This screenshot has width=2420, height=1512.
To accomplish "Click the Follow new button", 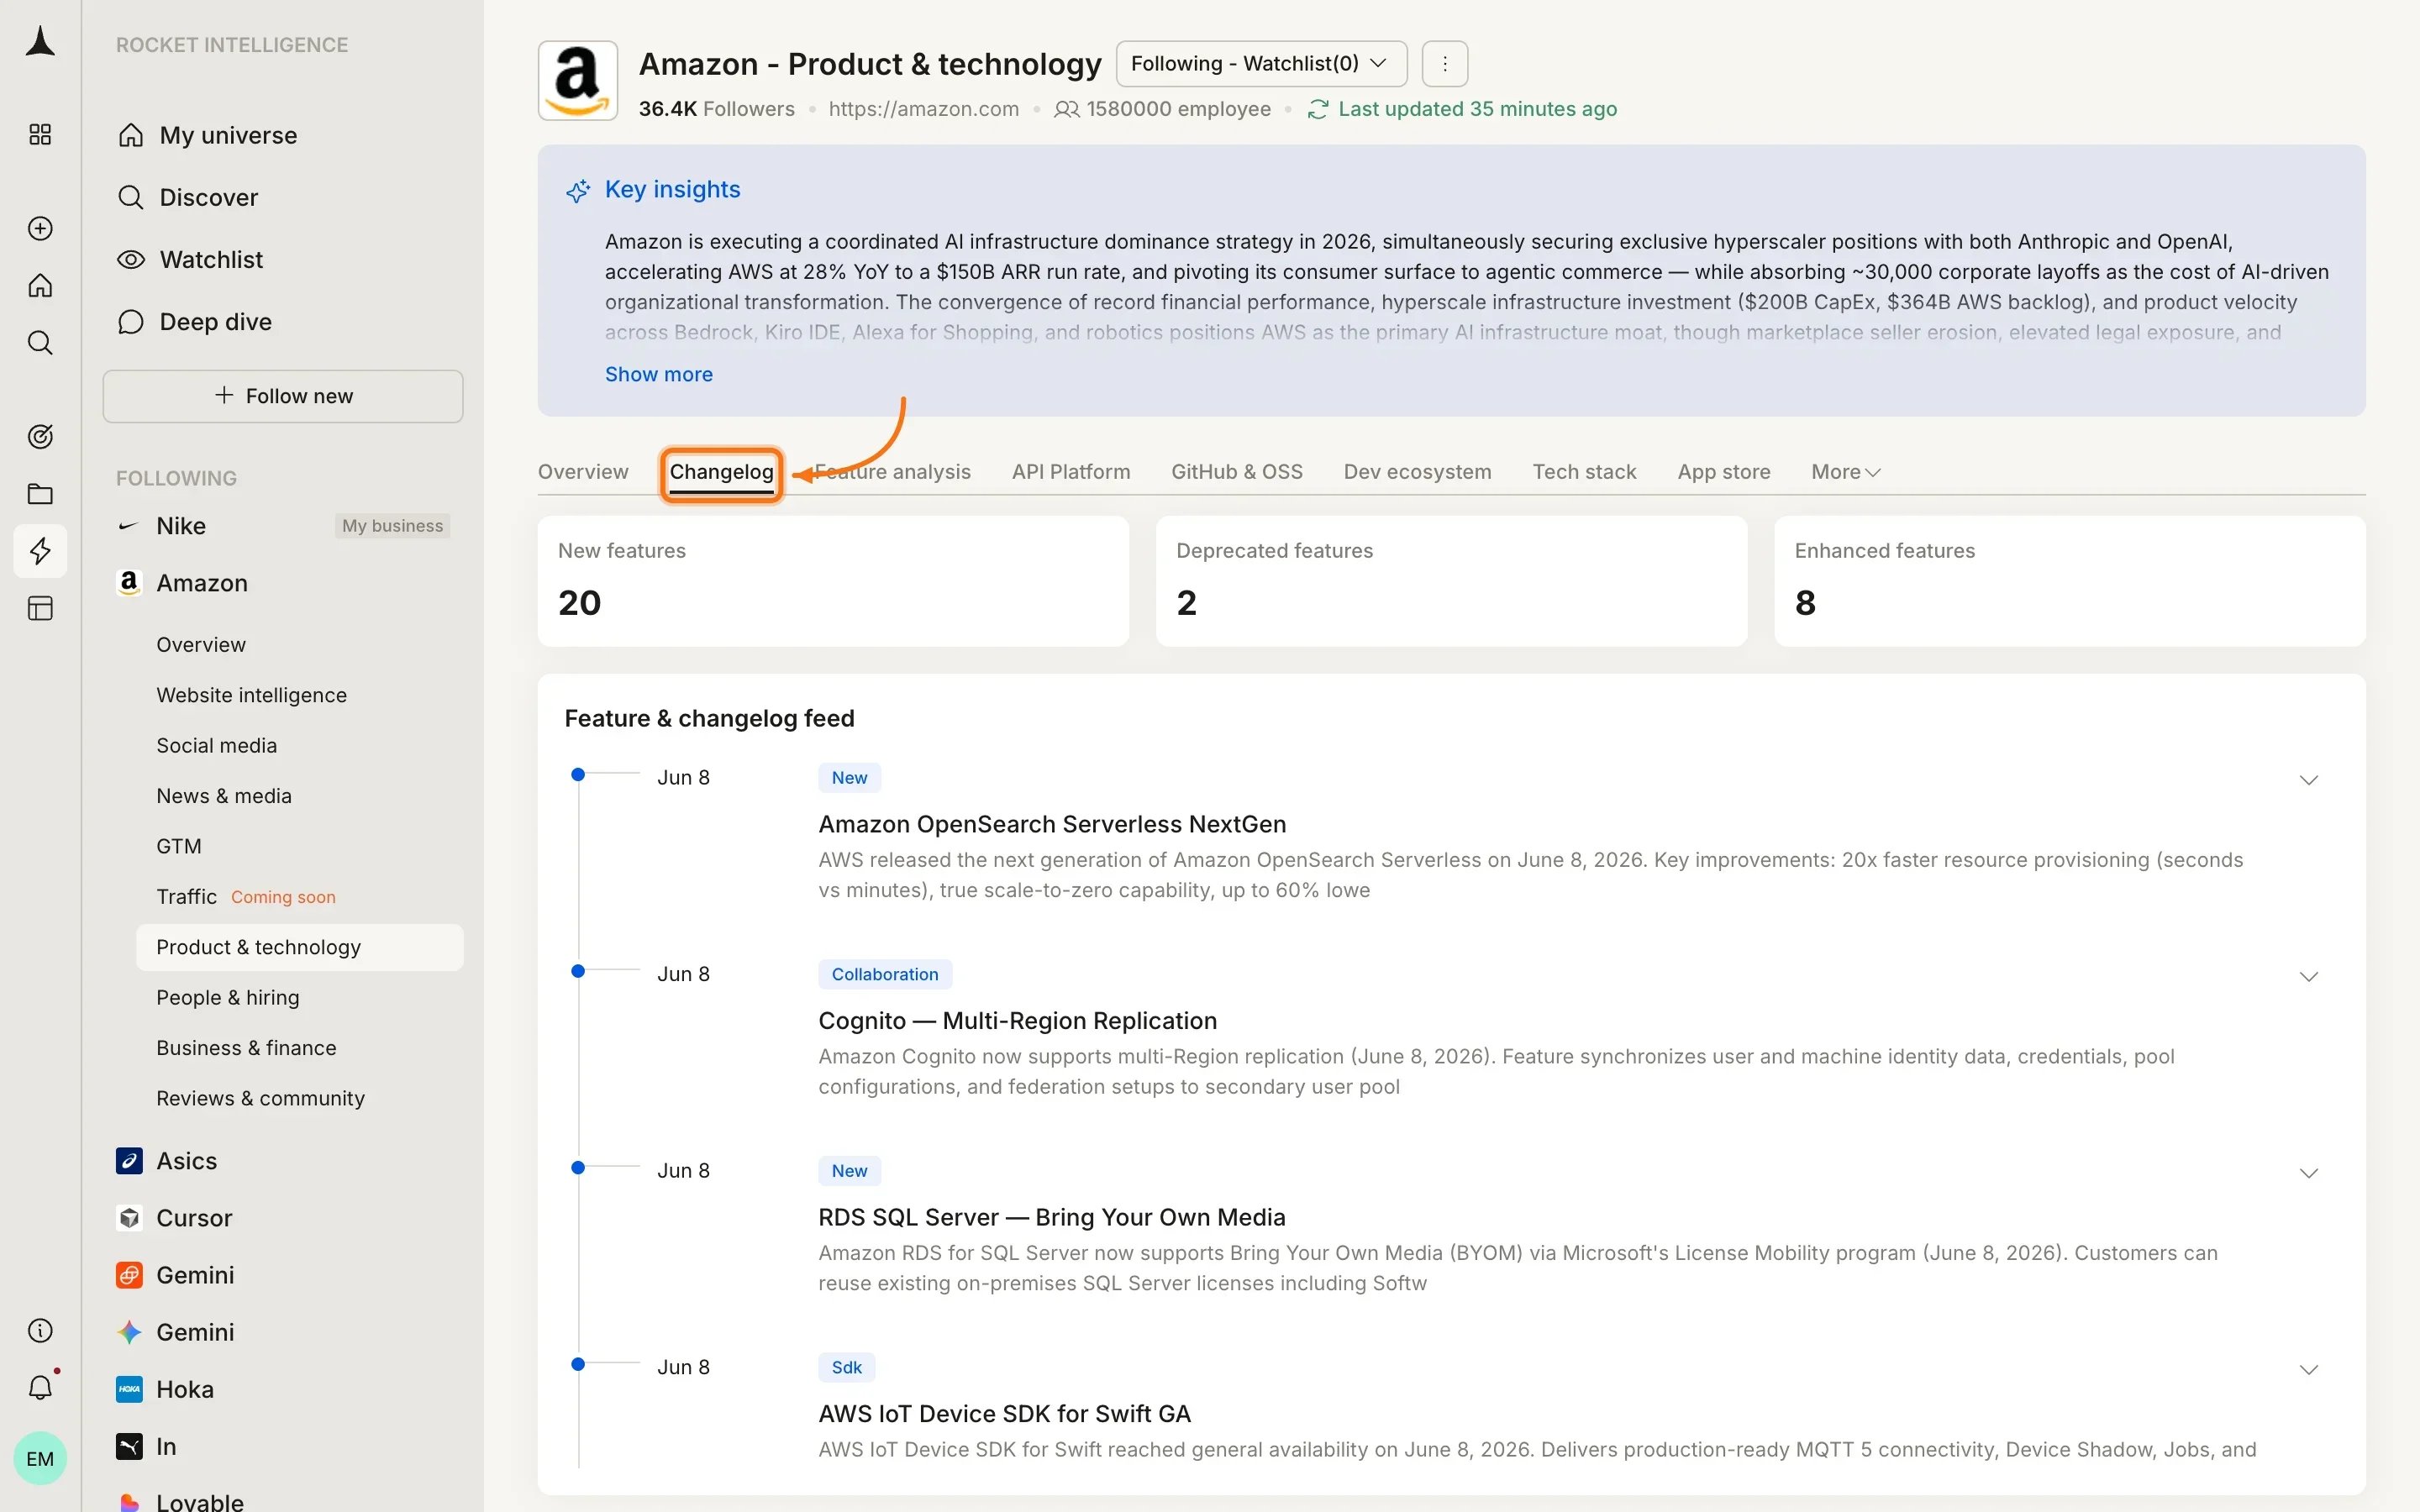I will coord(283,396).
